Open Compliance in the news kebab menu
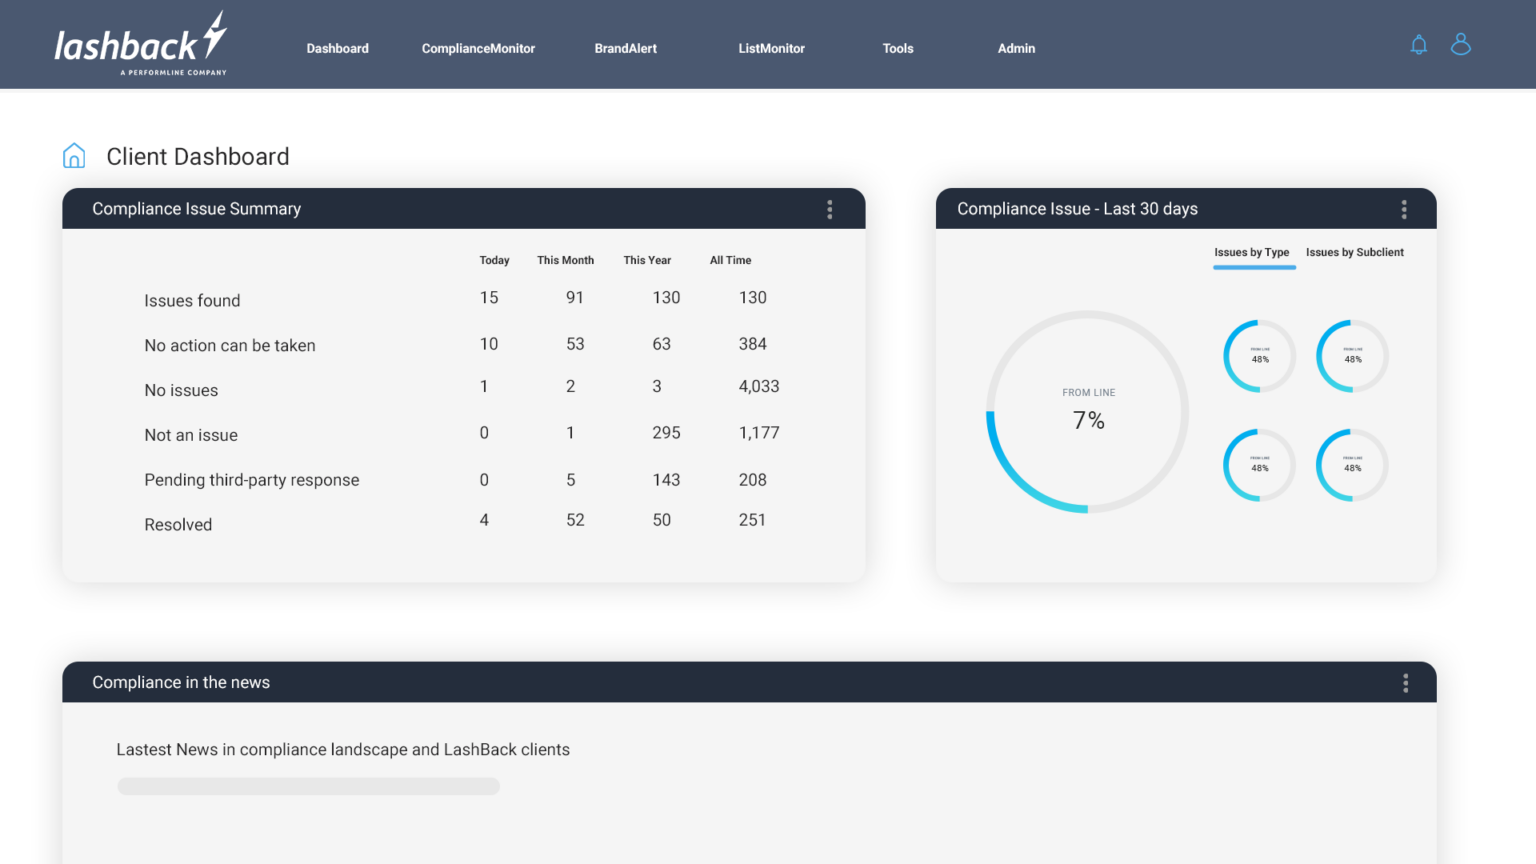1536x864 pixels. point(1405,682)
